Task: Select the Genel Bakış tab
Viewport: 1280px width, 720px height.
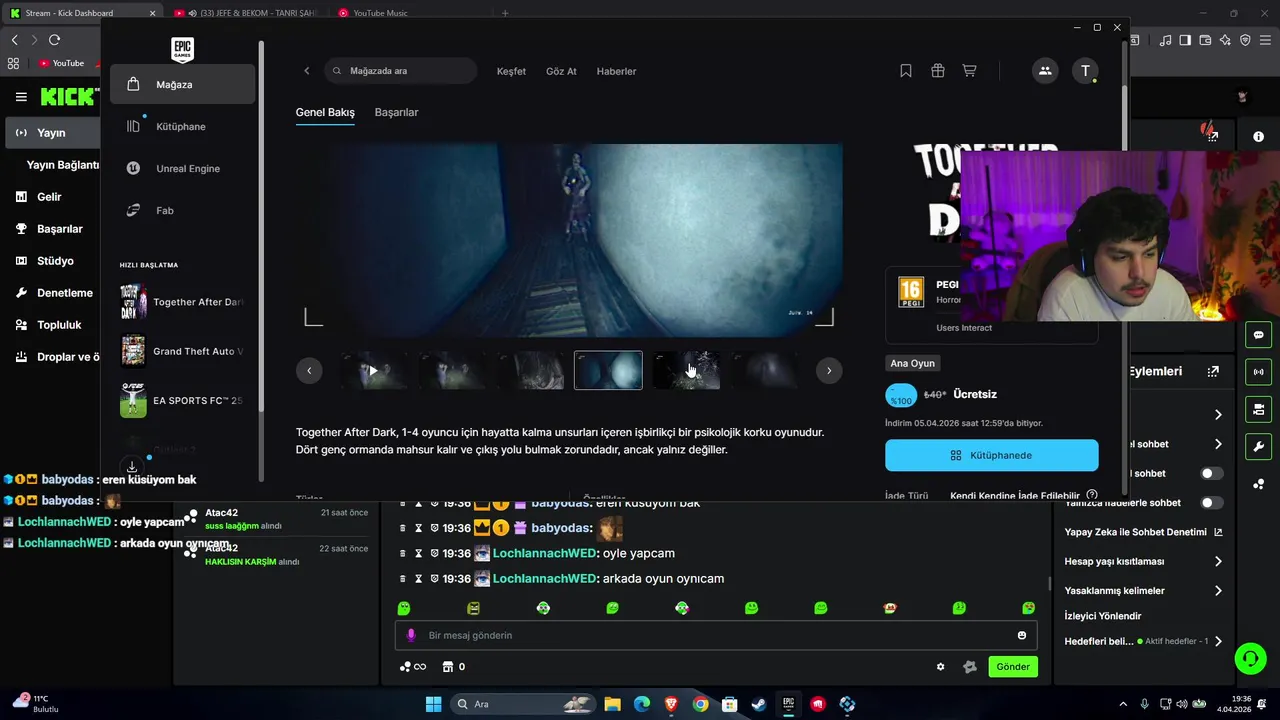Action: click(x=325, y=112)
